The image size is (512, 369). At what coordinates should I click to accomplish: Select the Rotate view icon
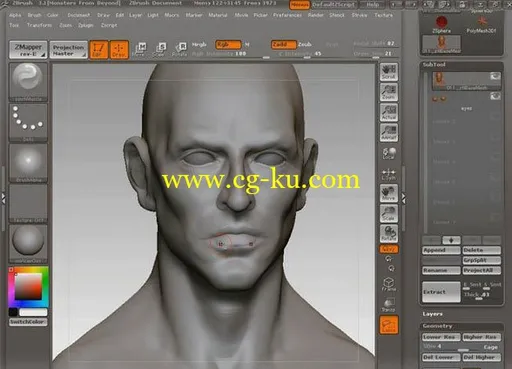[389, 233]
